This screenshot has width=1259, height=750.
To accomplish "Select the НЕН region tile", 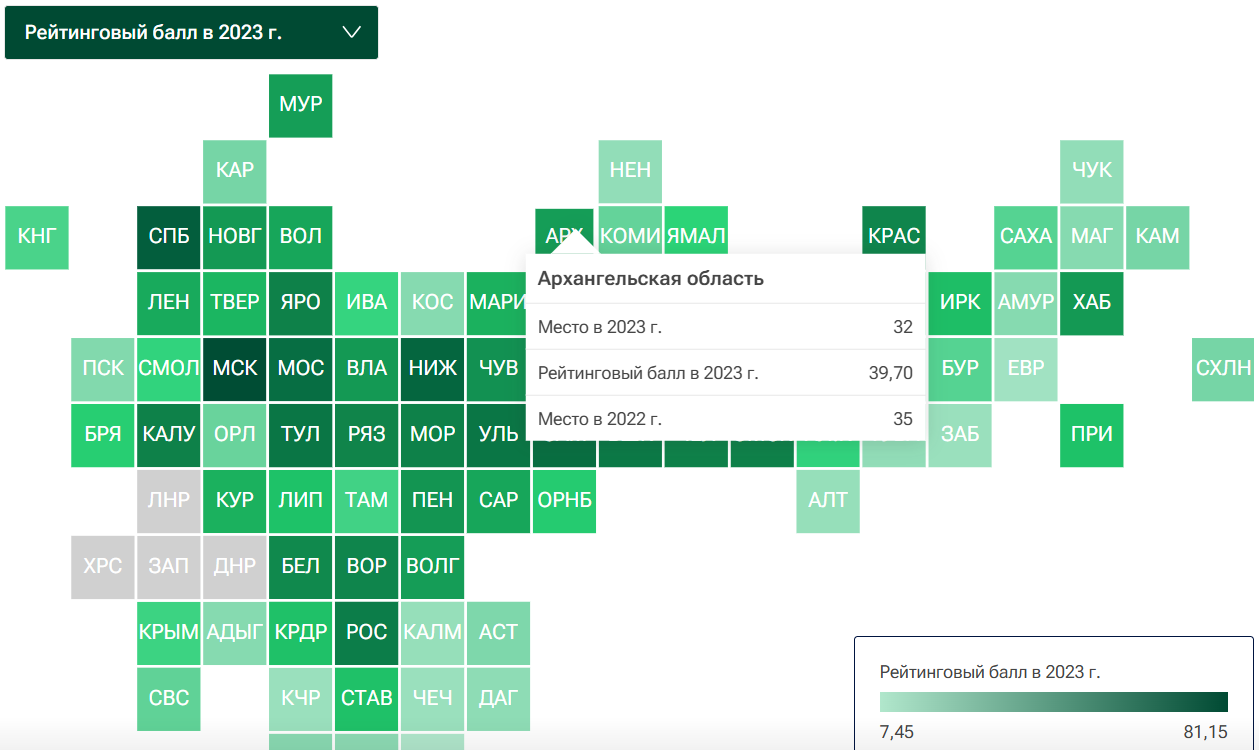I will [x=630, y=170].
